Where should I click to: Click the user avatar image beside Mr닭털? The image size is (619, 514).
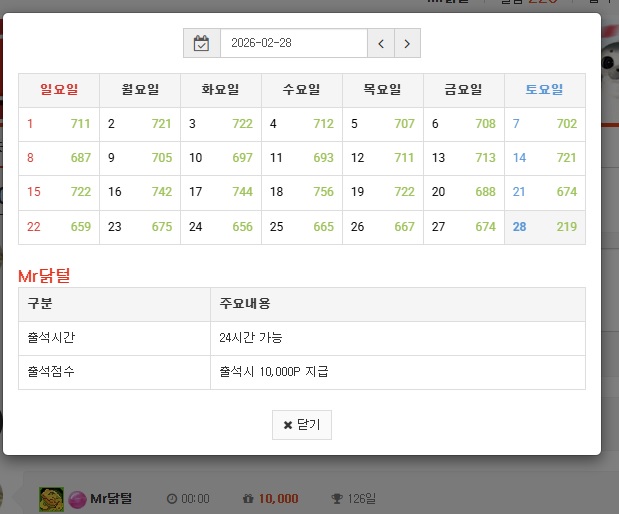point(51,498)
